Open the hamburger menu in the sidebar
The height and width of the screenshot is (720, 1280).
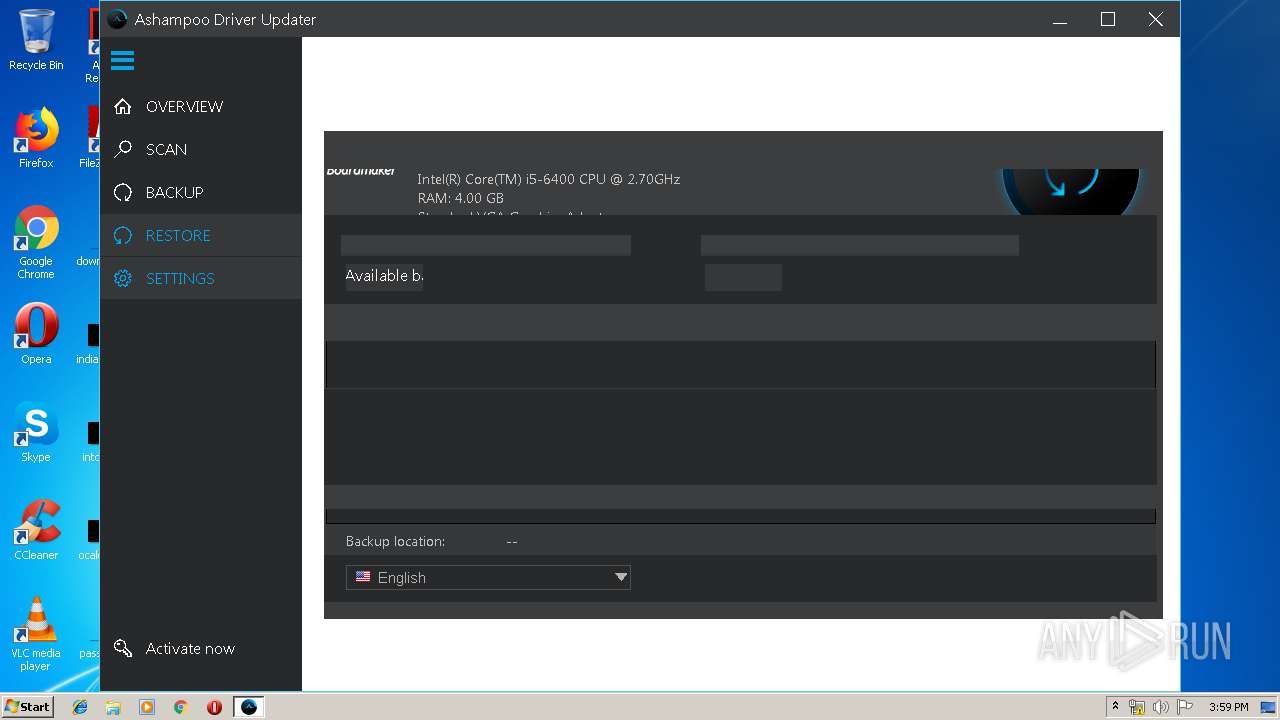coord(123,61)
